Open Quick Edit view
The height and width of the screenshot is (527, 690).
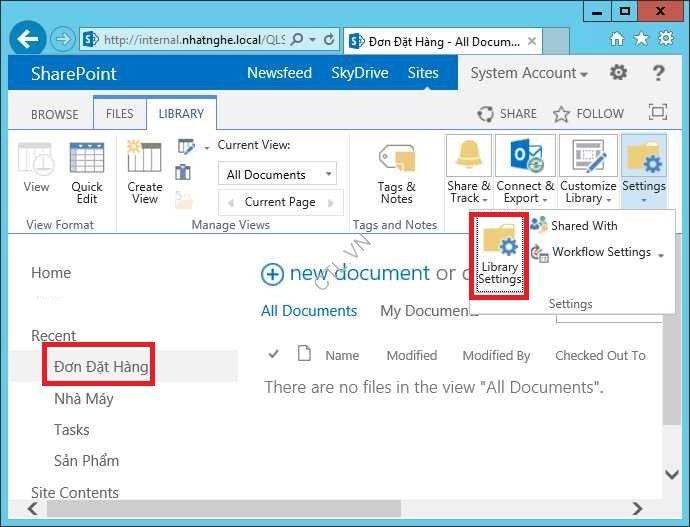[x=87, y=160]
